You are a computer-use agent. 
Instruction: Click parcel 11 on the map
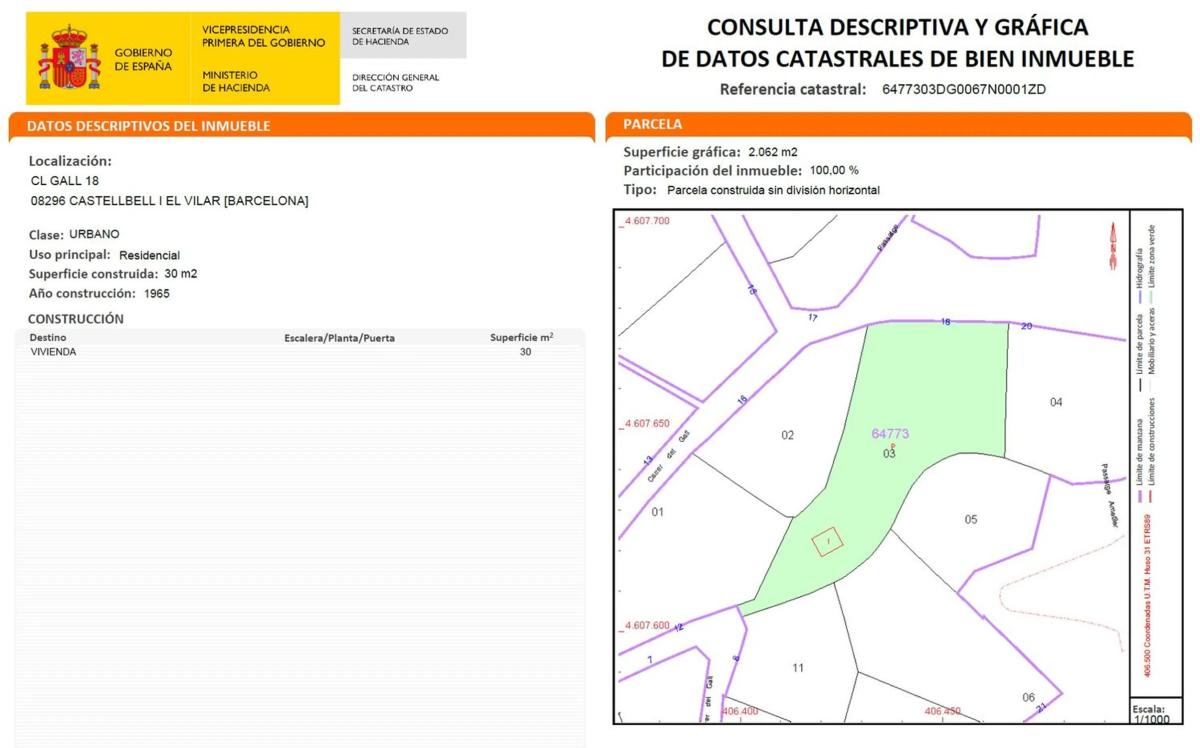[797, 667]
